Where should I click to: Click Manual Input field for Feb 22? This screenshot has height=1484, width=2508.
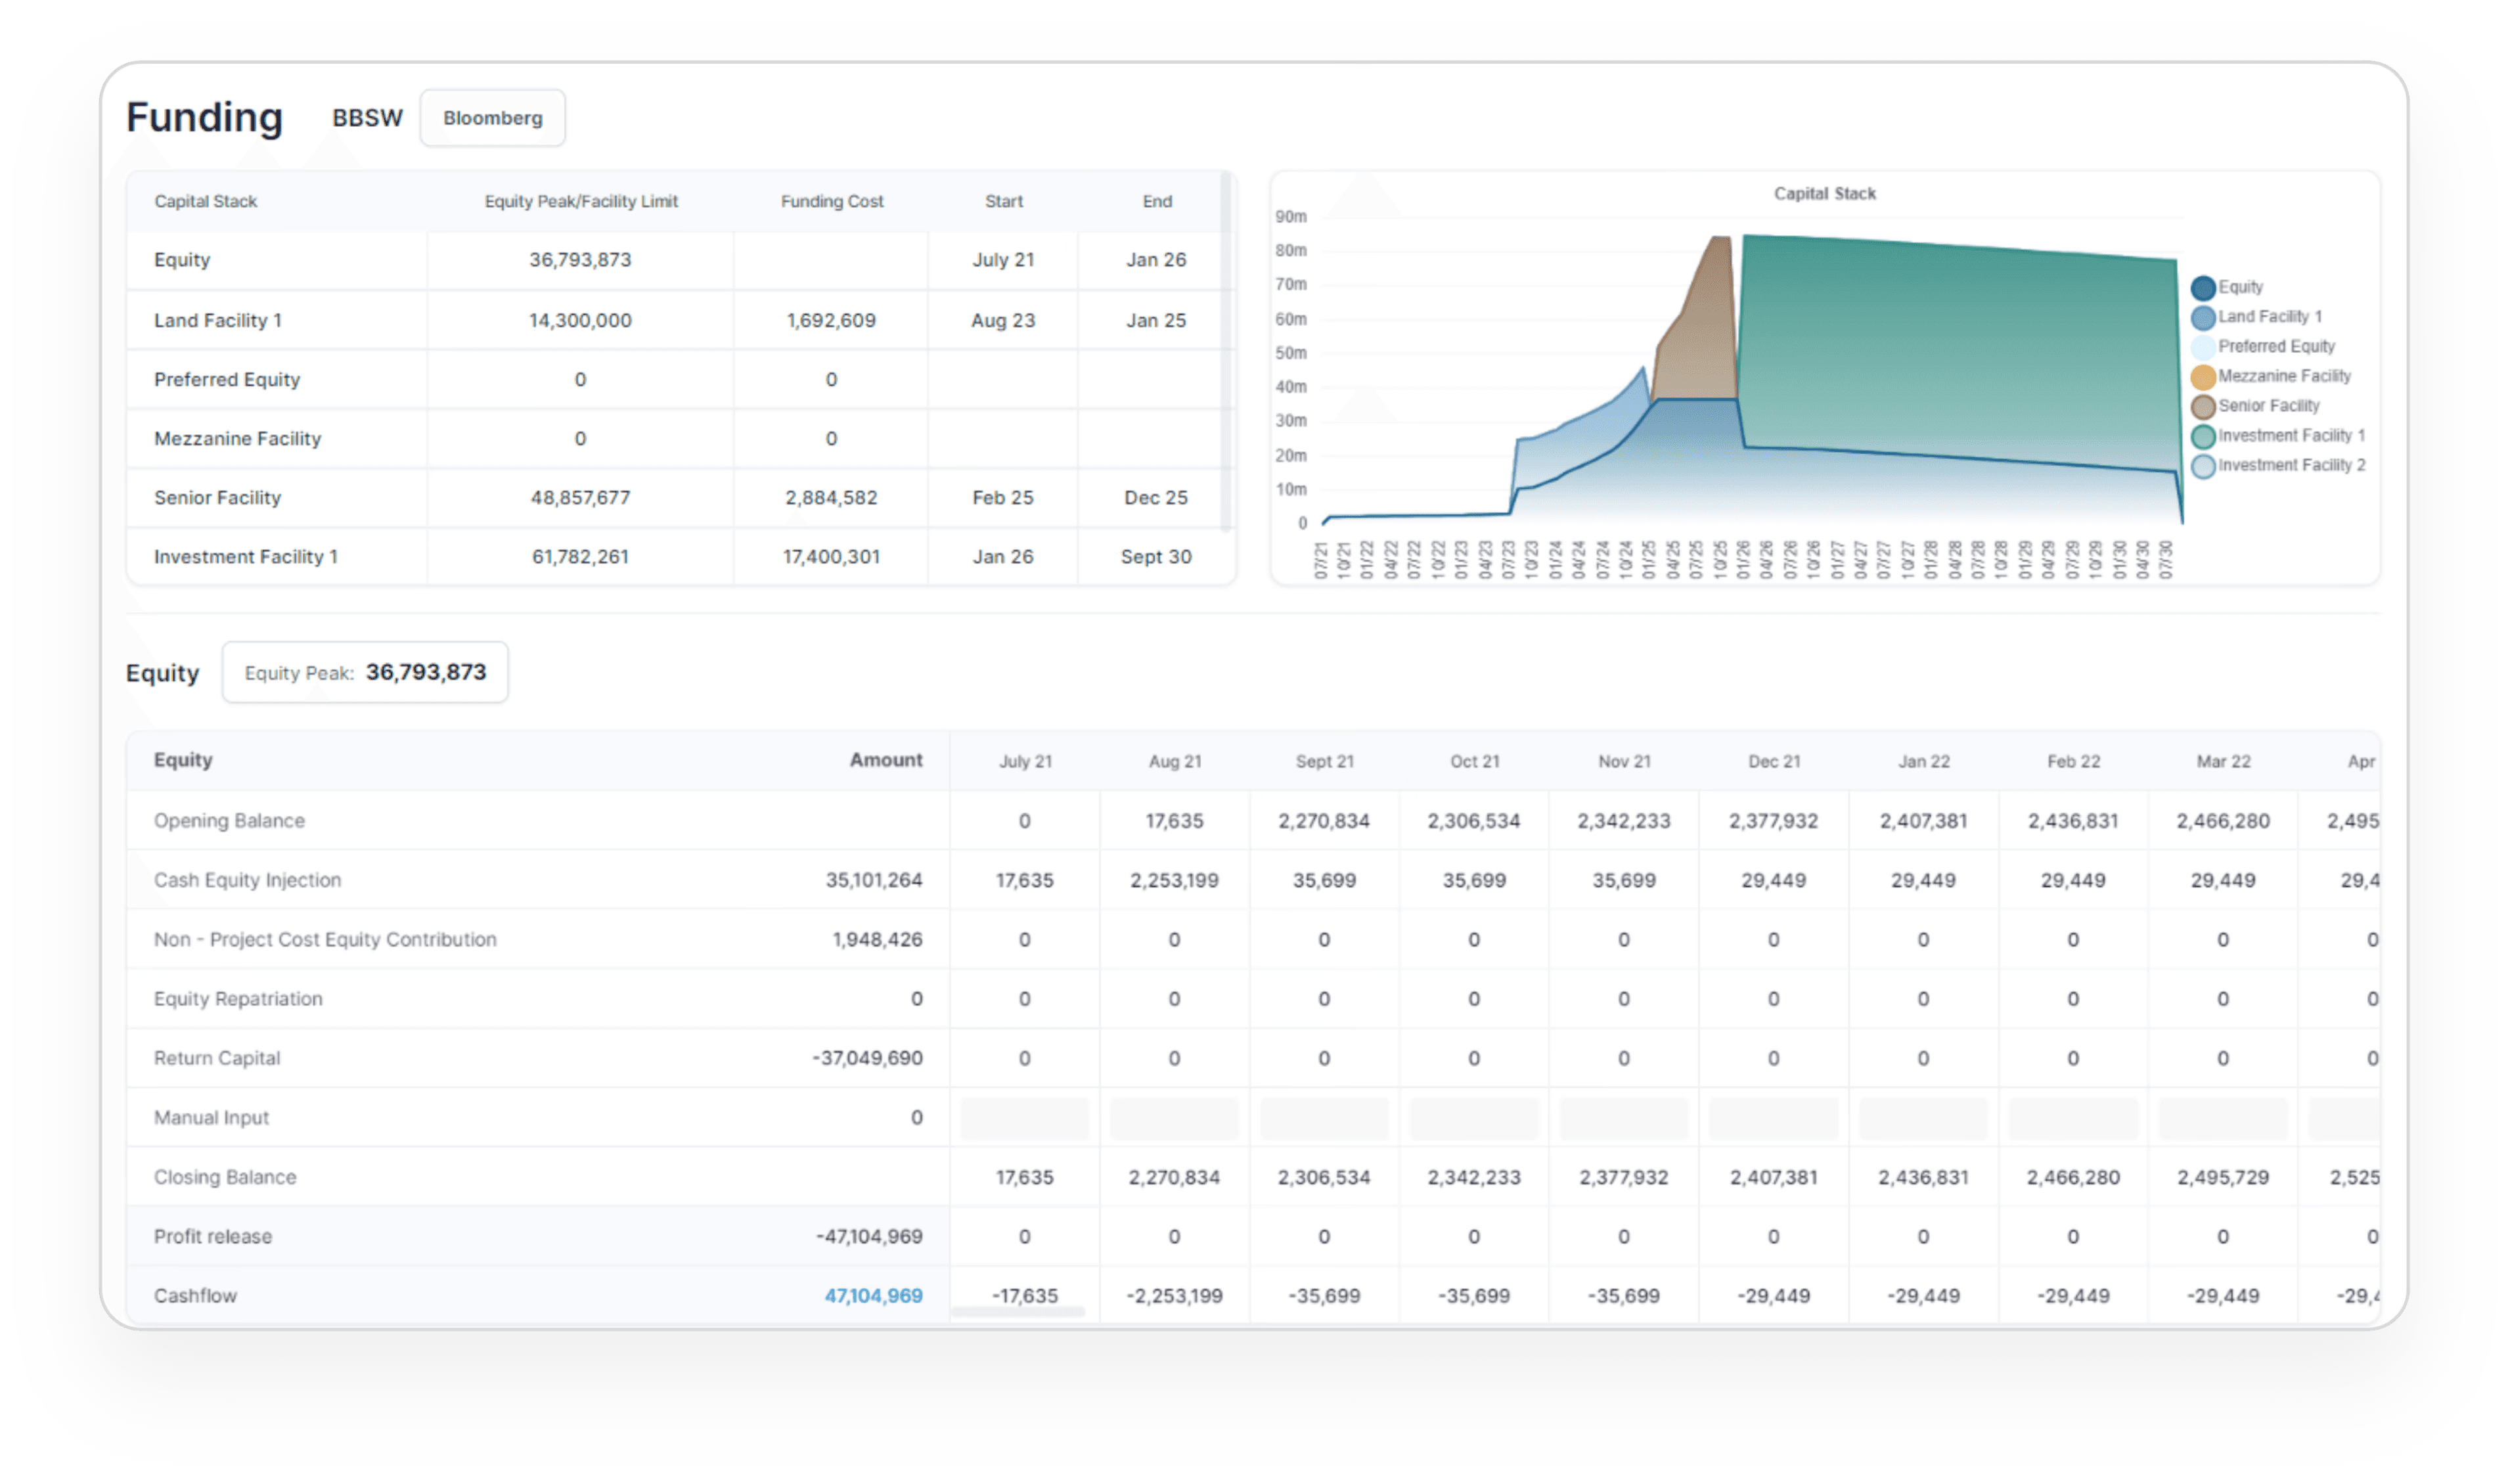2073,1117
